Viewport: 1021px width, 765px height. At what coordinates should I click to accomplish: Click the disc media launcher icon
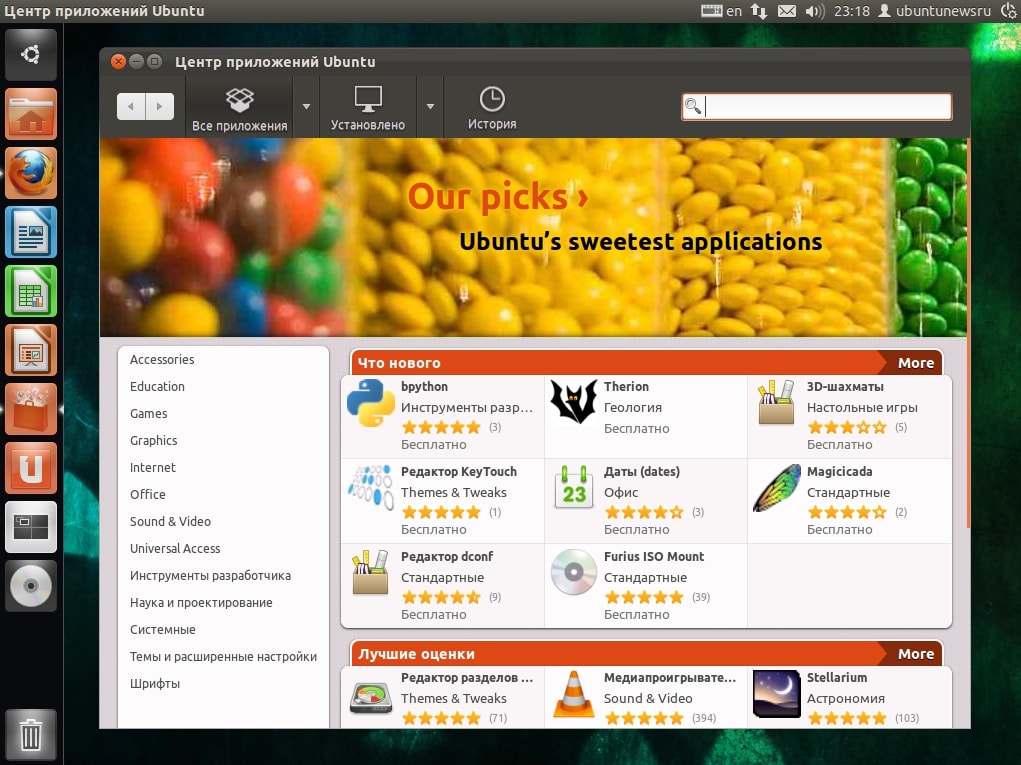[31, 586]
